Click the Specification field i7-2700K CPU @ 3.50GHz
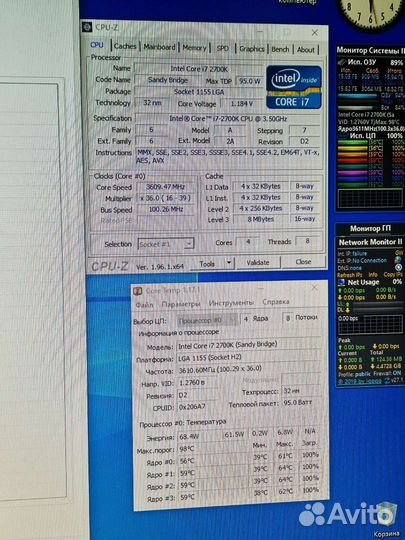Viewport: 405px width, 540px height. (228, 119)
